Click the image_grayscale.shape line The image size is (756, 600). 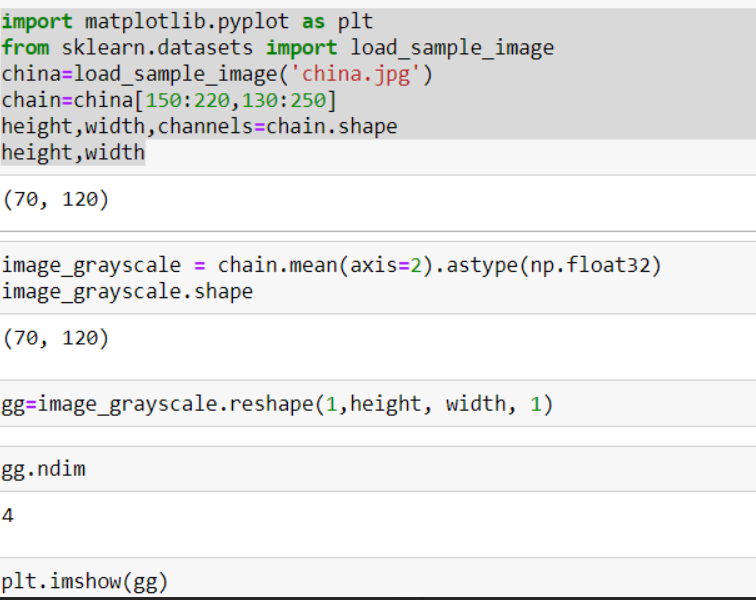tap(127, 291)
